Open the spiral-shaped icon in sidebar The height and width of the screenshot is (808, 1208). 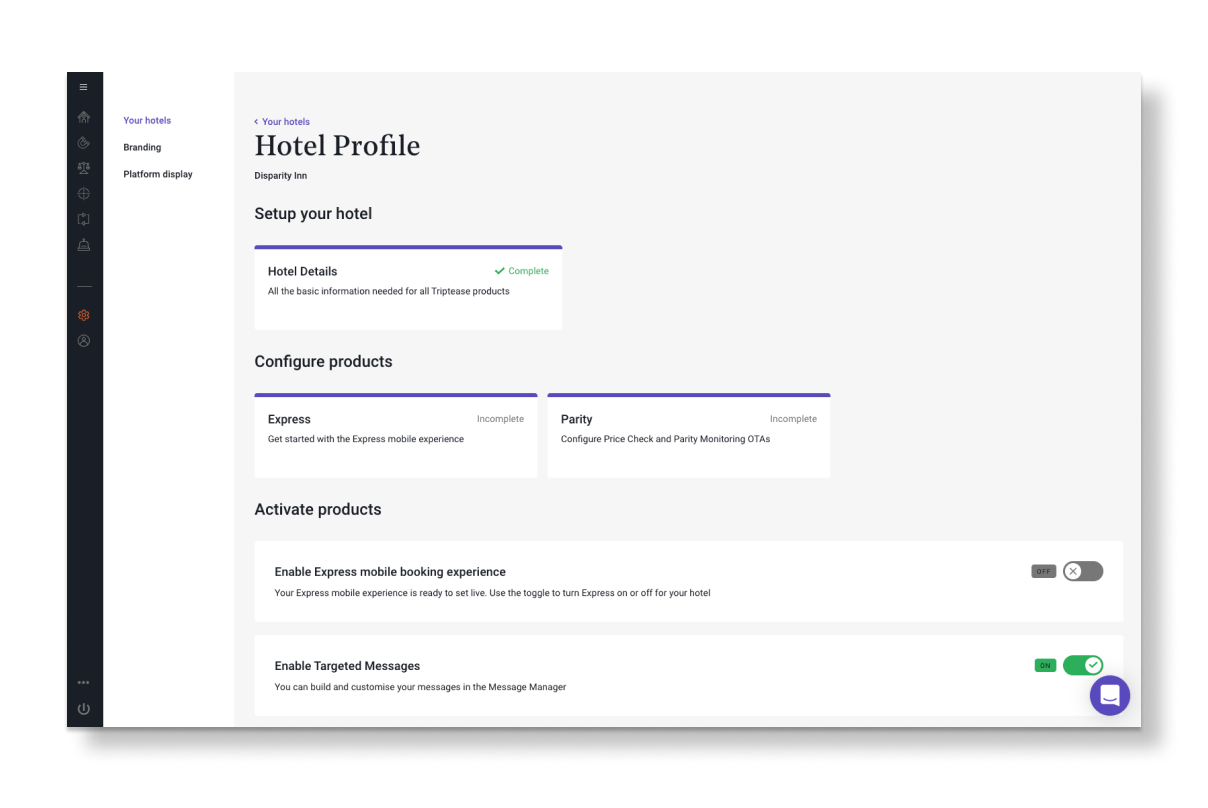tap(83, 143)
